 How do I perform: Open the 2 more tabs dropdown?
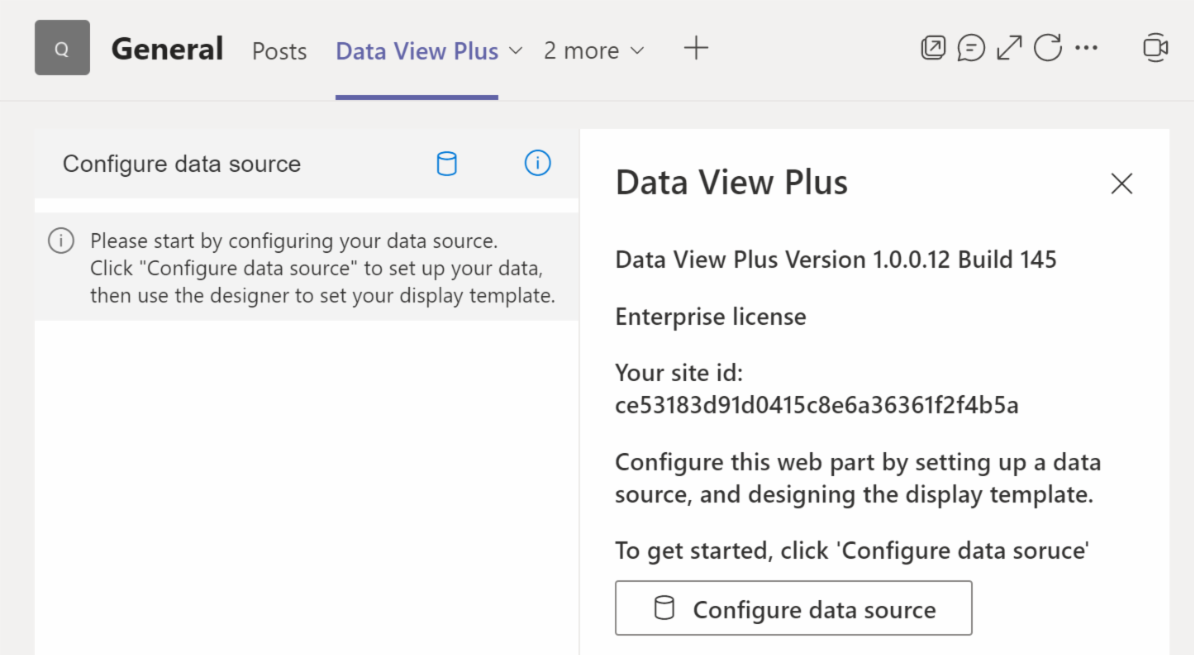(594, 51)
